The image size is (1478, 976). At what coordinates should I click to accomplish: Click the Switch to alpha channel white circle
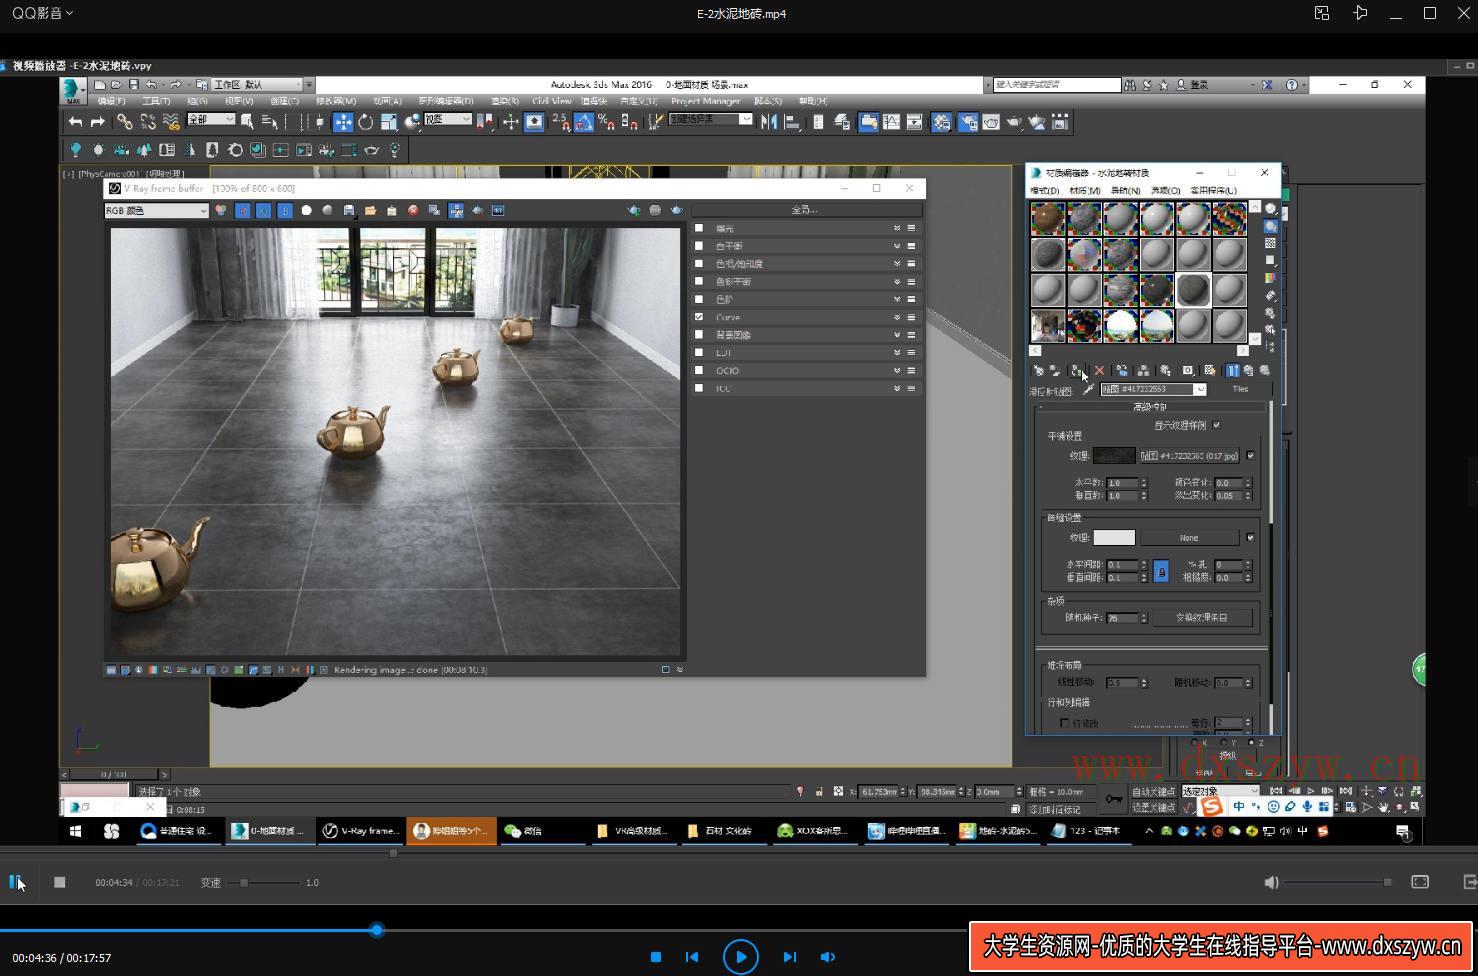306,210
